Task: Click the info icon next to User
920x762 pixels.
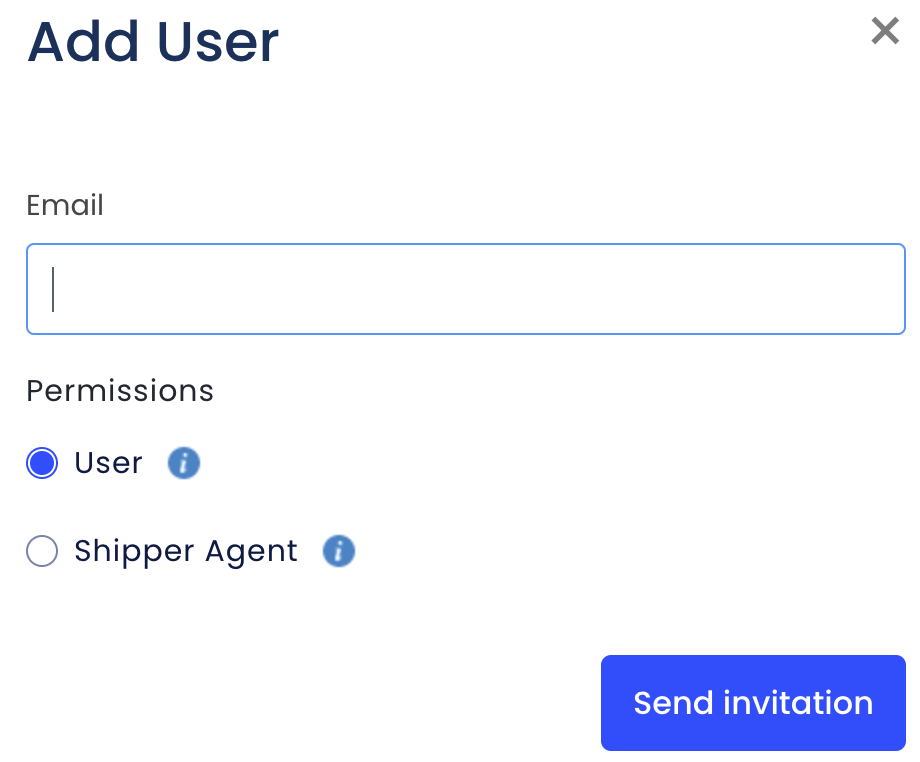Action: pyautogui.click(x=184, y=463)
